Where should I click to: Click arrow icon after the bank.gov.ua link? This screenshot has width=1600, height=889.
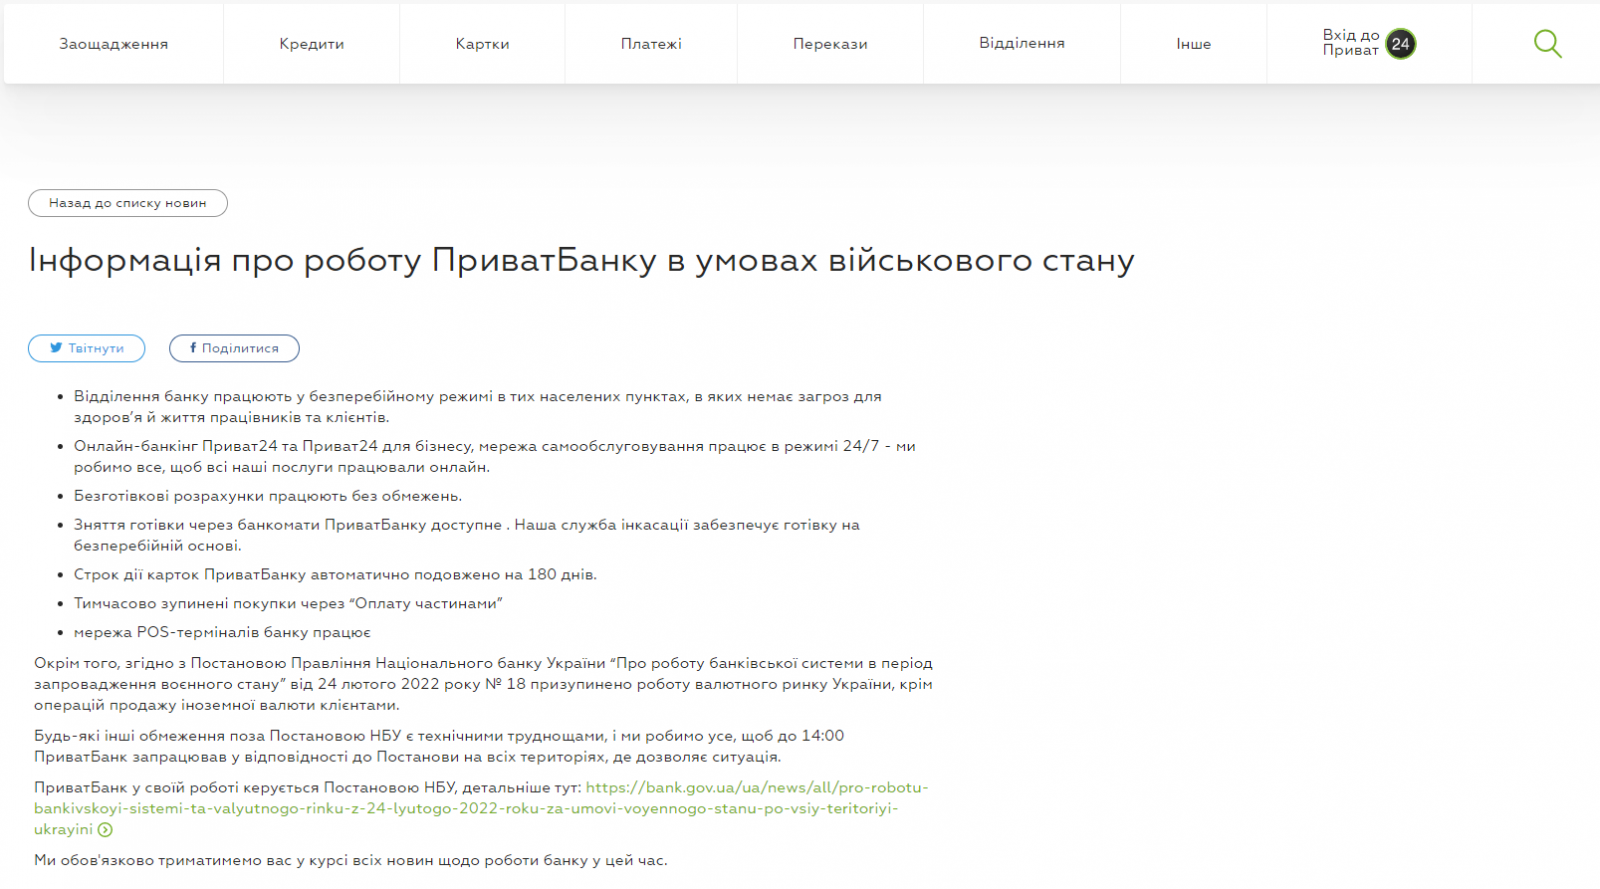click(x=105, y=829)
